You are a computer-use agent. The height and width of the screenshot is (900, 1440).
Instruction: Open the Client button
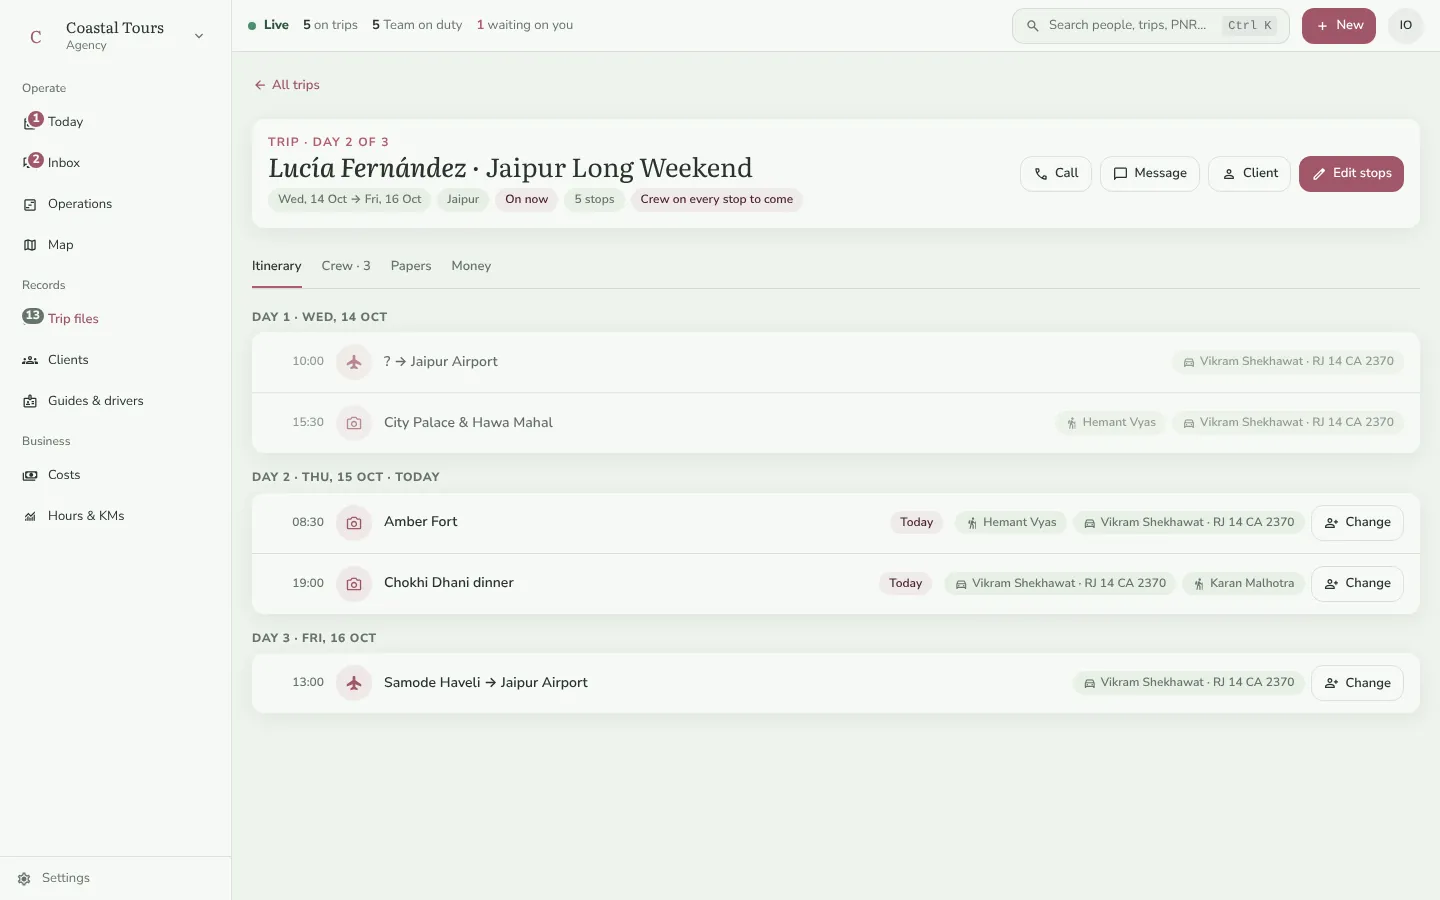(x=1250, y=173)
